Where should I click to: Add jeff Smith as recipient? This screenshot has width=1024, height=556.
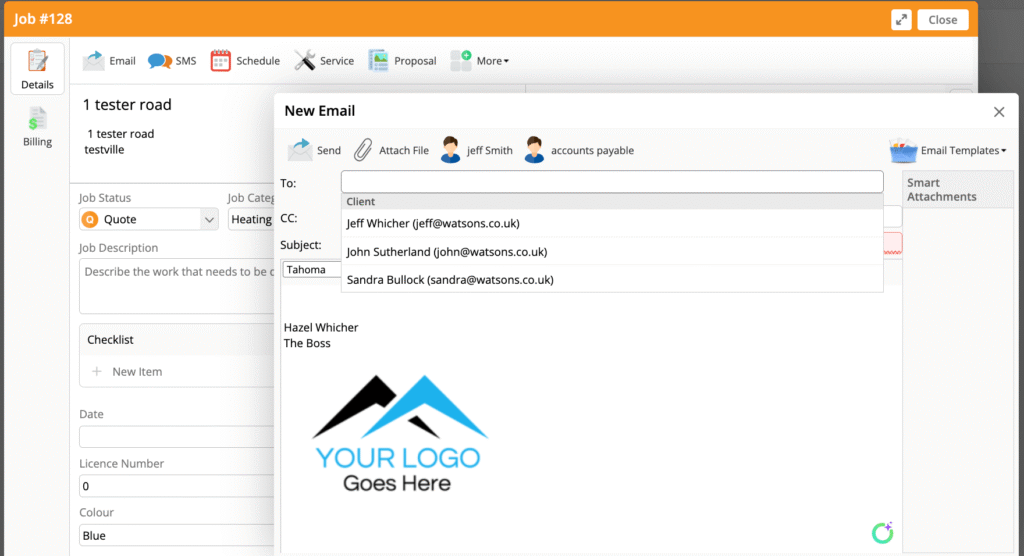pos(477,150)
